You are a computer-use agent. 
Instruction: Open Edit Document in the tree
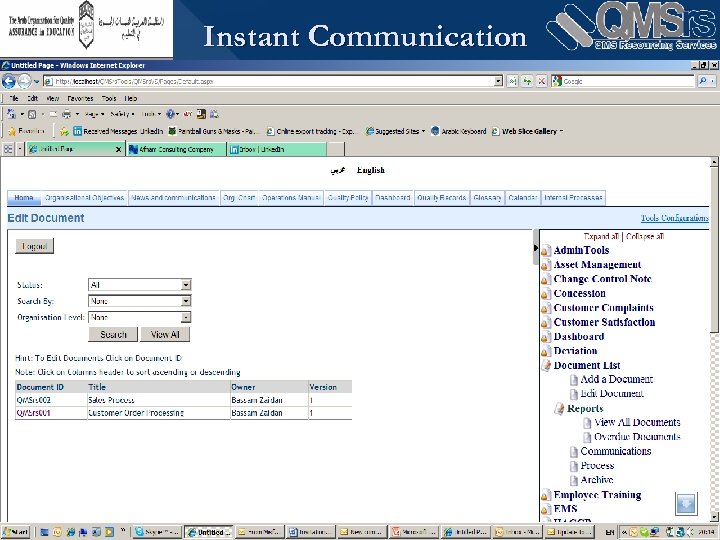tap(612, 394)
